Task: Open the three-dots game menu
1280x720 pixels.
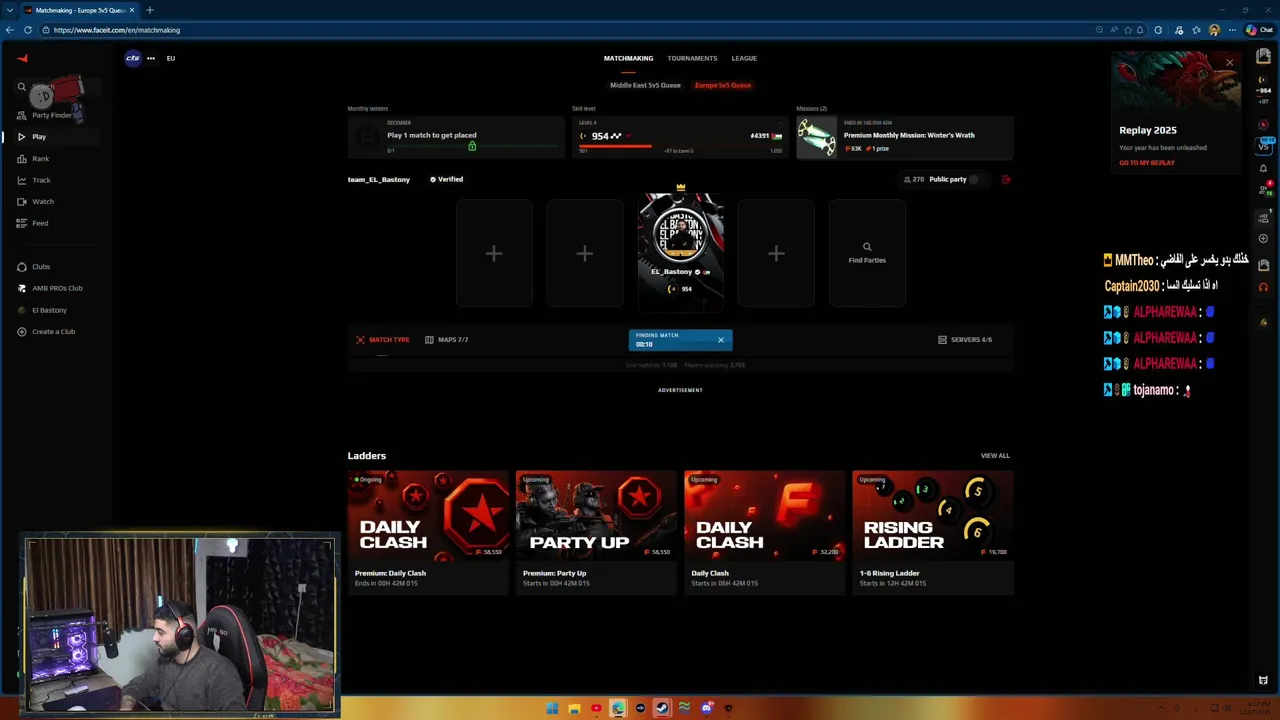Action: point(151,58)
